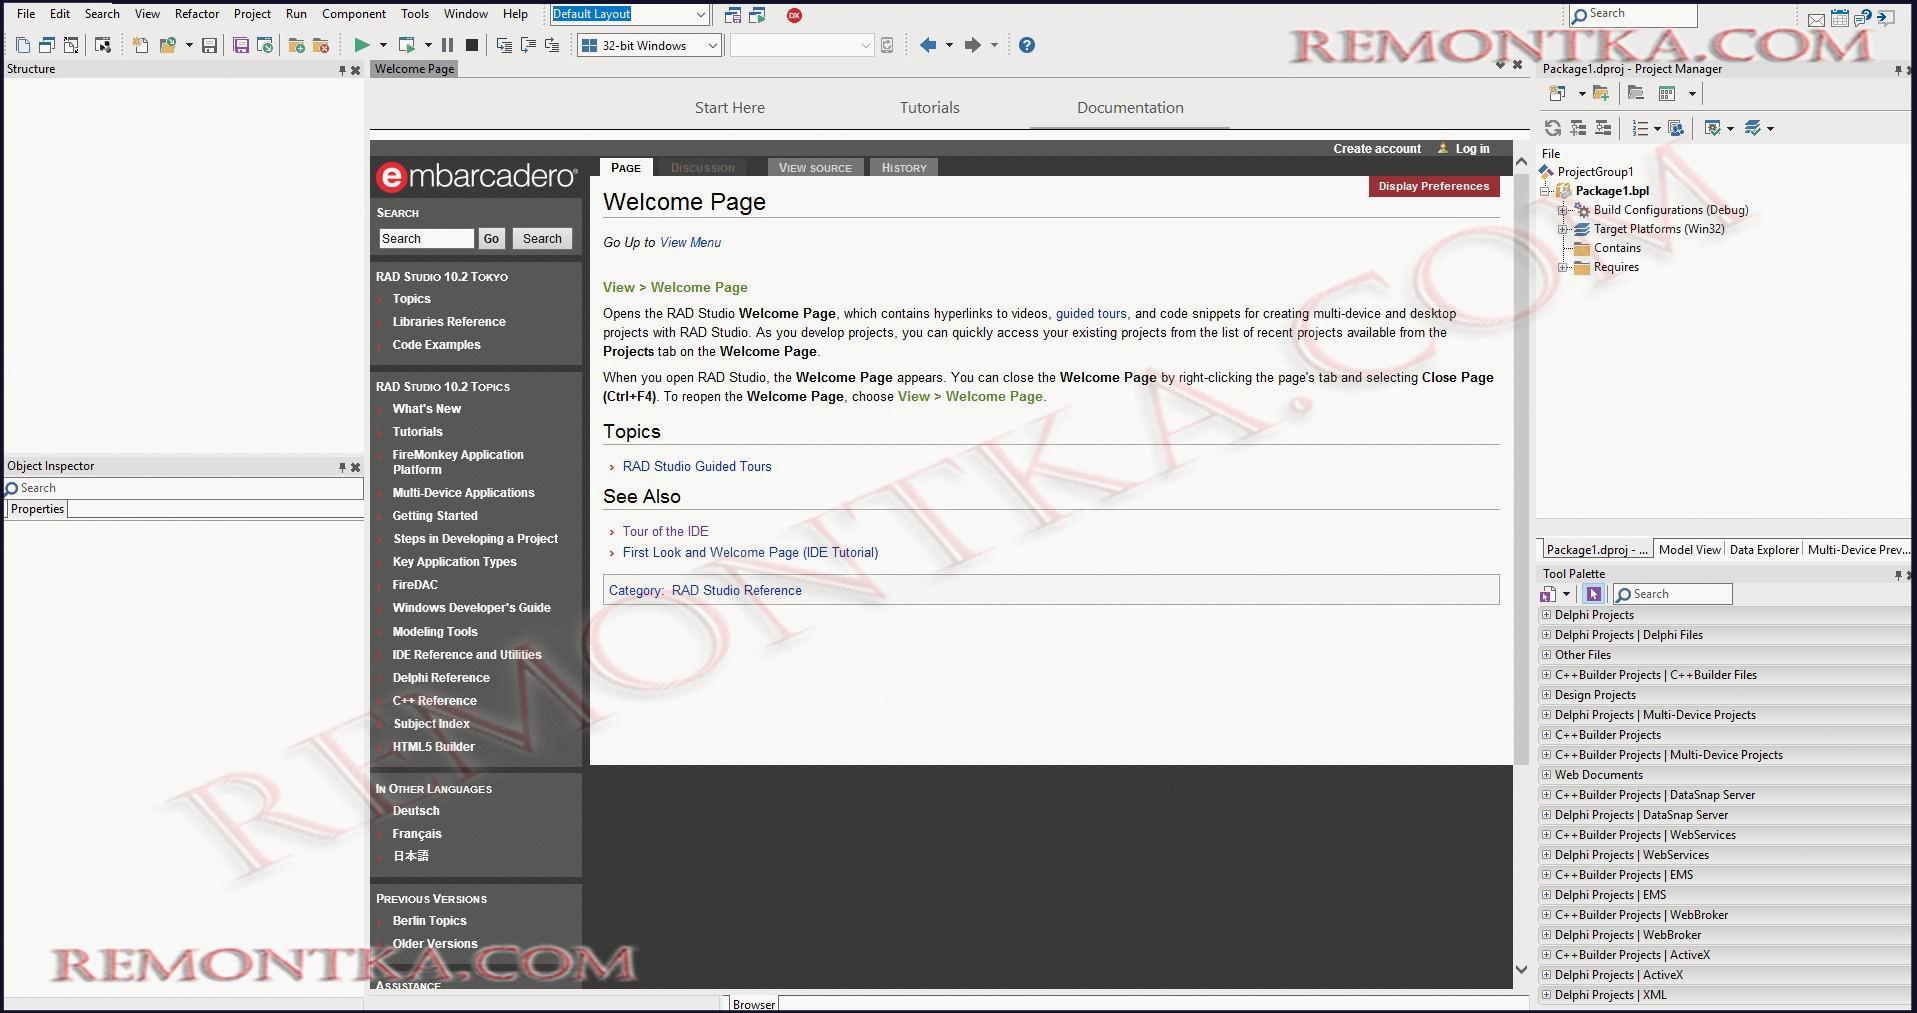Open the View Source wiki tab
Screen dimensions: 1917x1013
click(815, 168)
